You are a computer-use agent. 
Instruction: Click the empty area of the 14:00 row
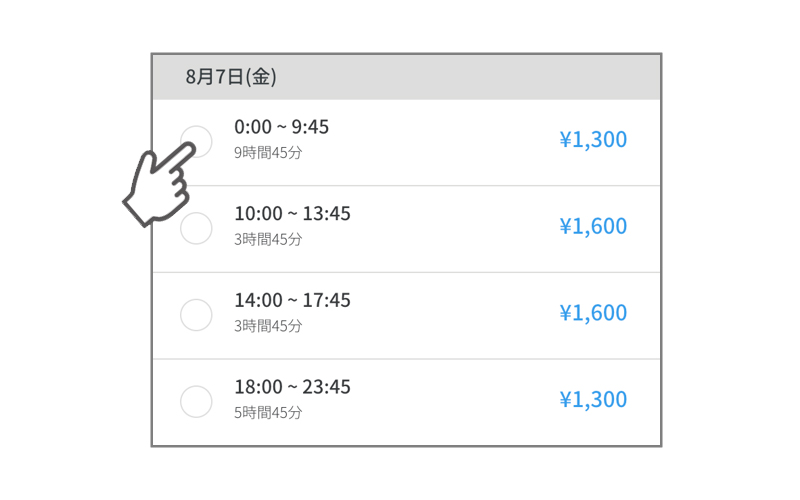(x=454, y=316)
